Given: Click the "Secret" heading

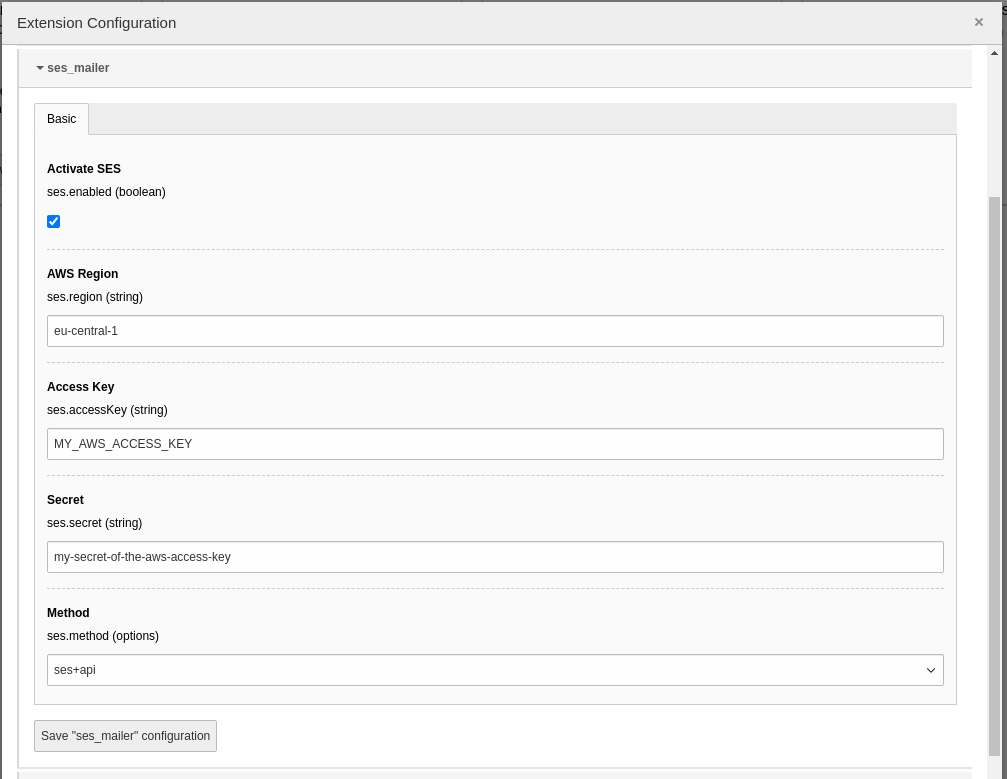Looking at the screenshot, I should point(66,500).
